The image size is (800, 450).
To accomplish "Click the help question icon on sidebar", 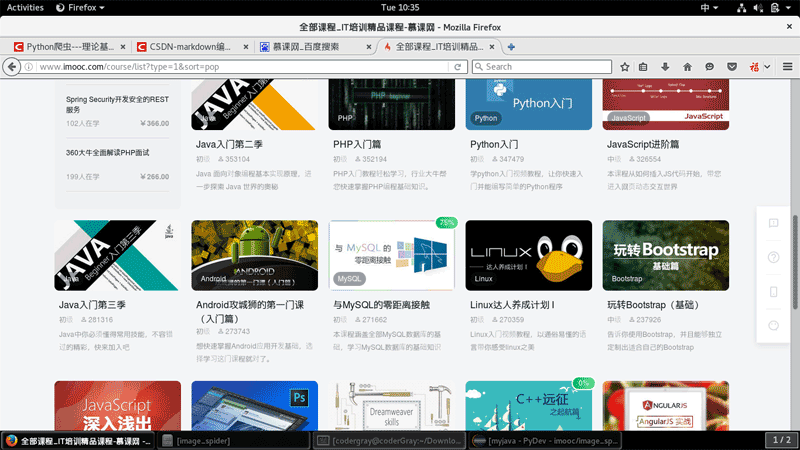I will tap(773, 257).
